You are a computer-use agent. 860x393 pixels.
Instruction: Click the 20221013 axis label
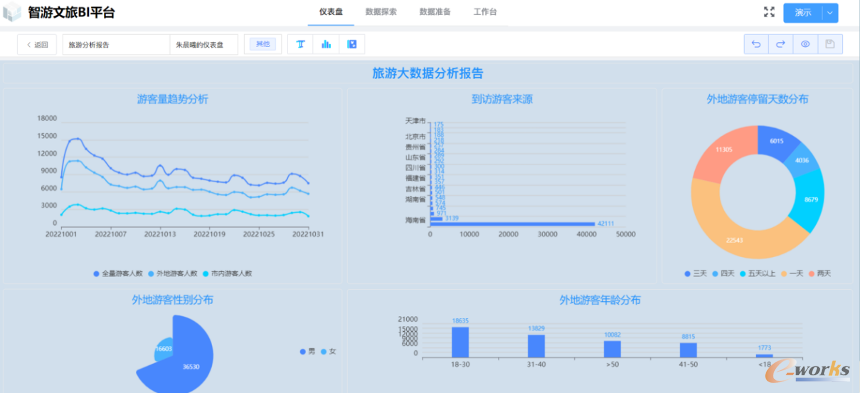tap(160, 234)
